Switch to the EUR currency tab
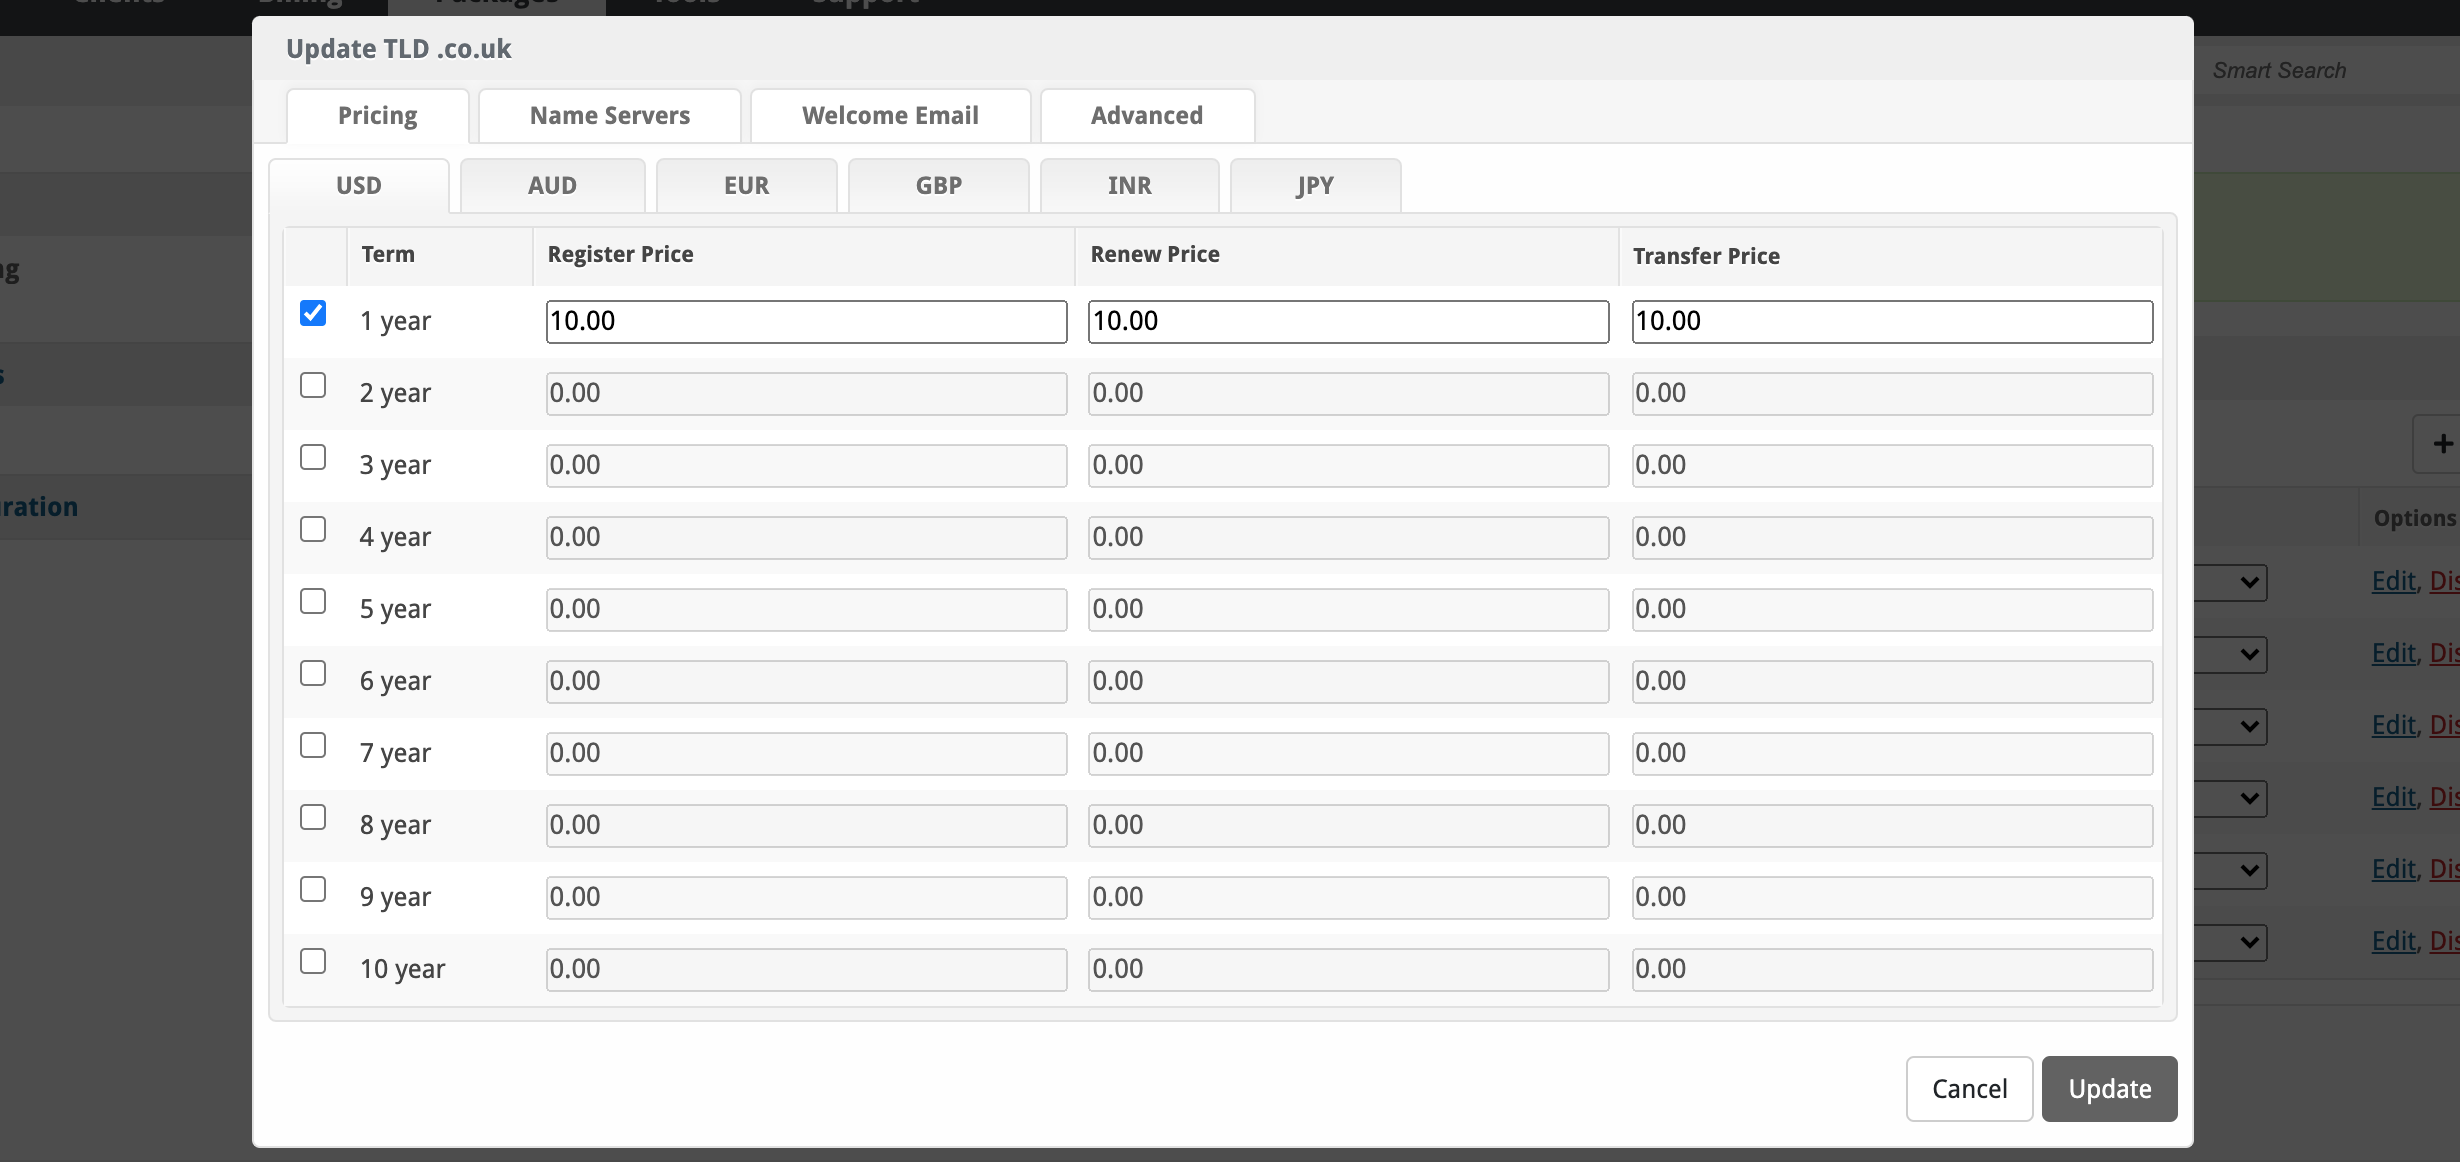The width and height of the screenshot is (2460, 1162). (746, 186)
